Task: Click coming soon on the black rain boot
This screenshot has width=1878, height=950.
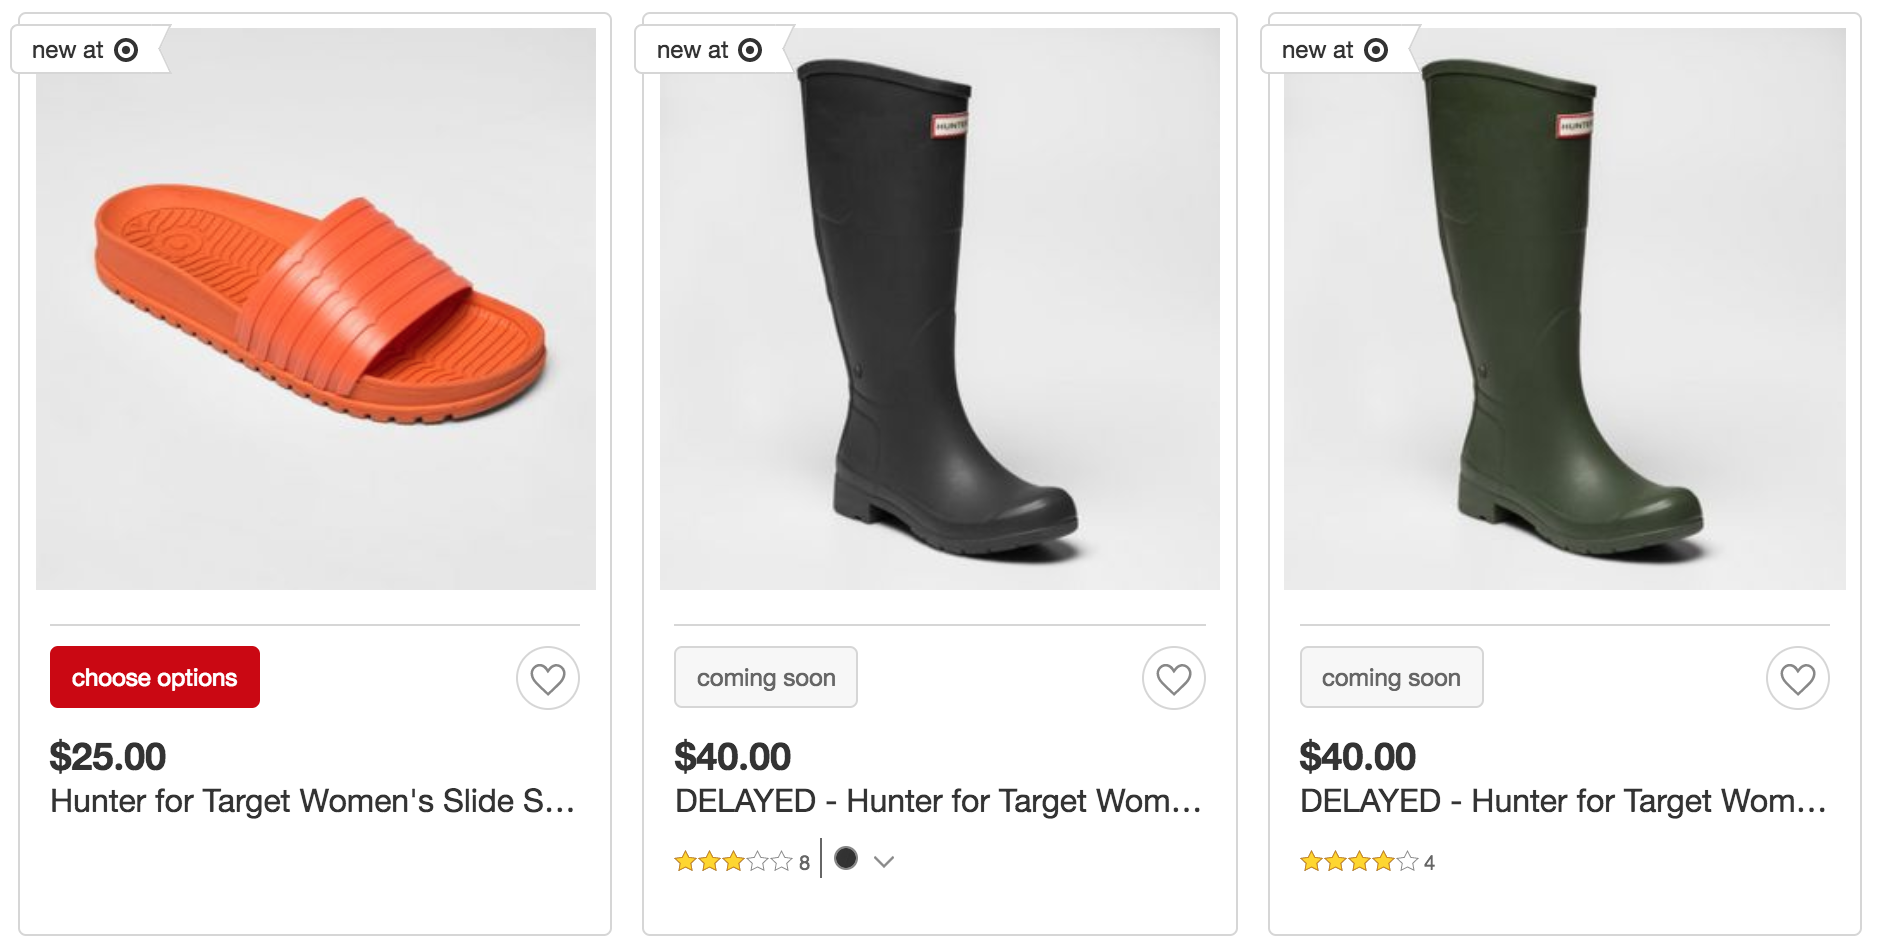Action: point(766,677)
